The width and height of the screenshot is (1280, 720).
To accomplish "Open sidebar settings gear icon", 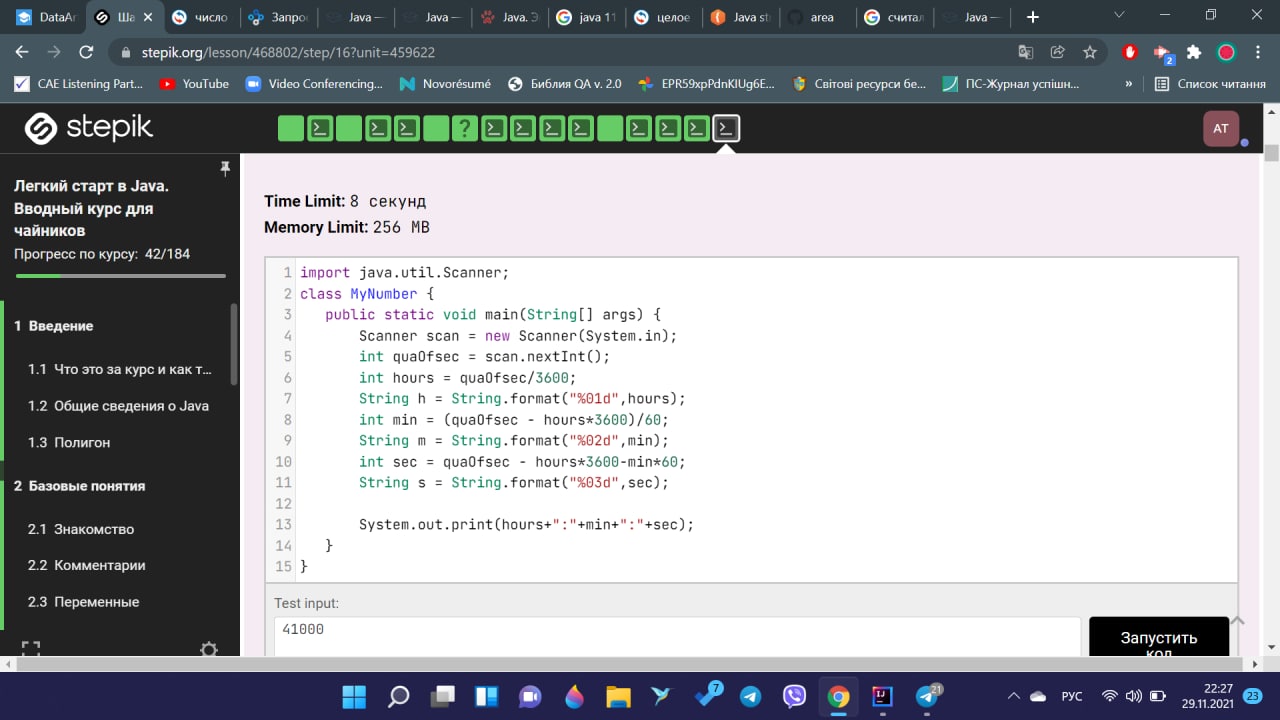I will click(x=209, y=649).
